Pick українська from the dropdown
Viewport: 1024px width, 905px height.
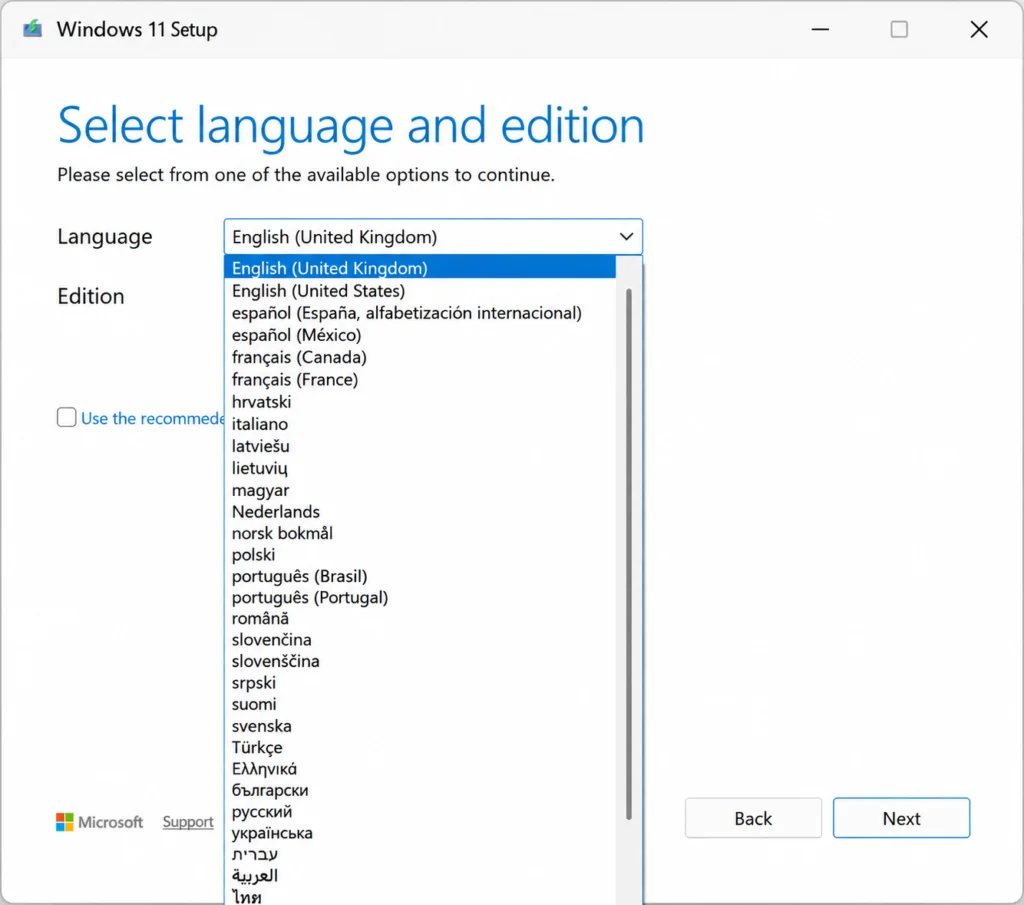coord(420,833)
